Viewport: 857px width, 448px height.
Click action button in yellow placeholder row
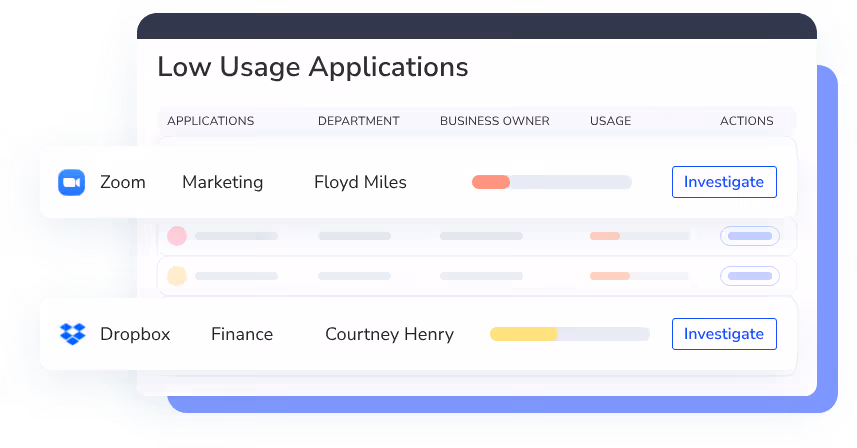click(750, 276)
